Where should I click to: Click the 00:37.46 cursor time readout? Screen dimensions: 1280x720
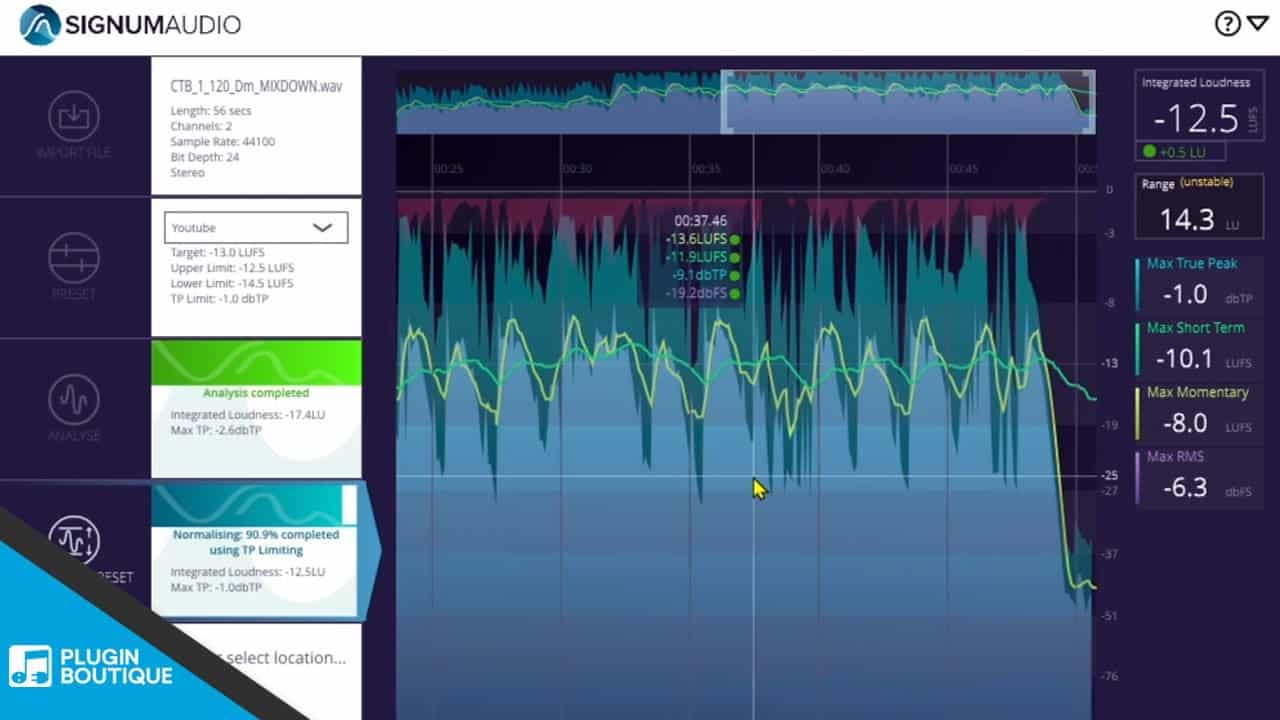(701, 221)
